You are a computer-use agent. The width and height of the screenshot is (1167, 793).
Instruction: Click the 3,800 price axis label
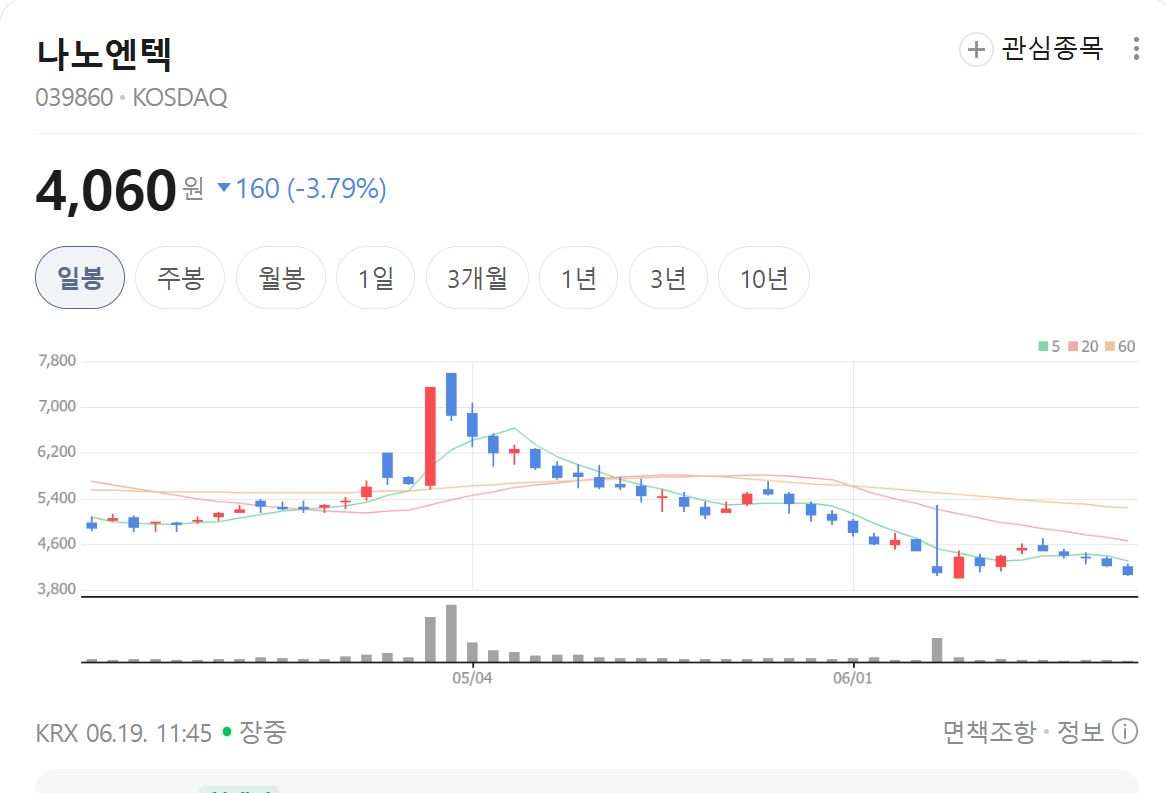coord(57,589)
